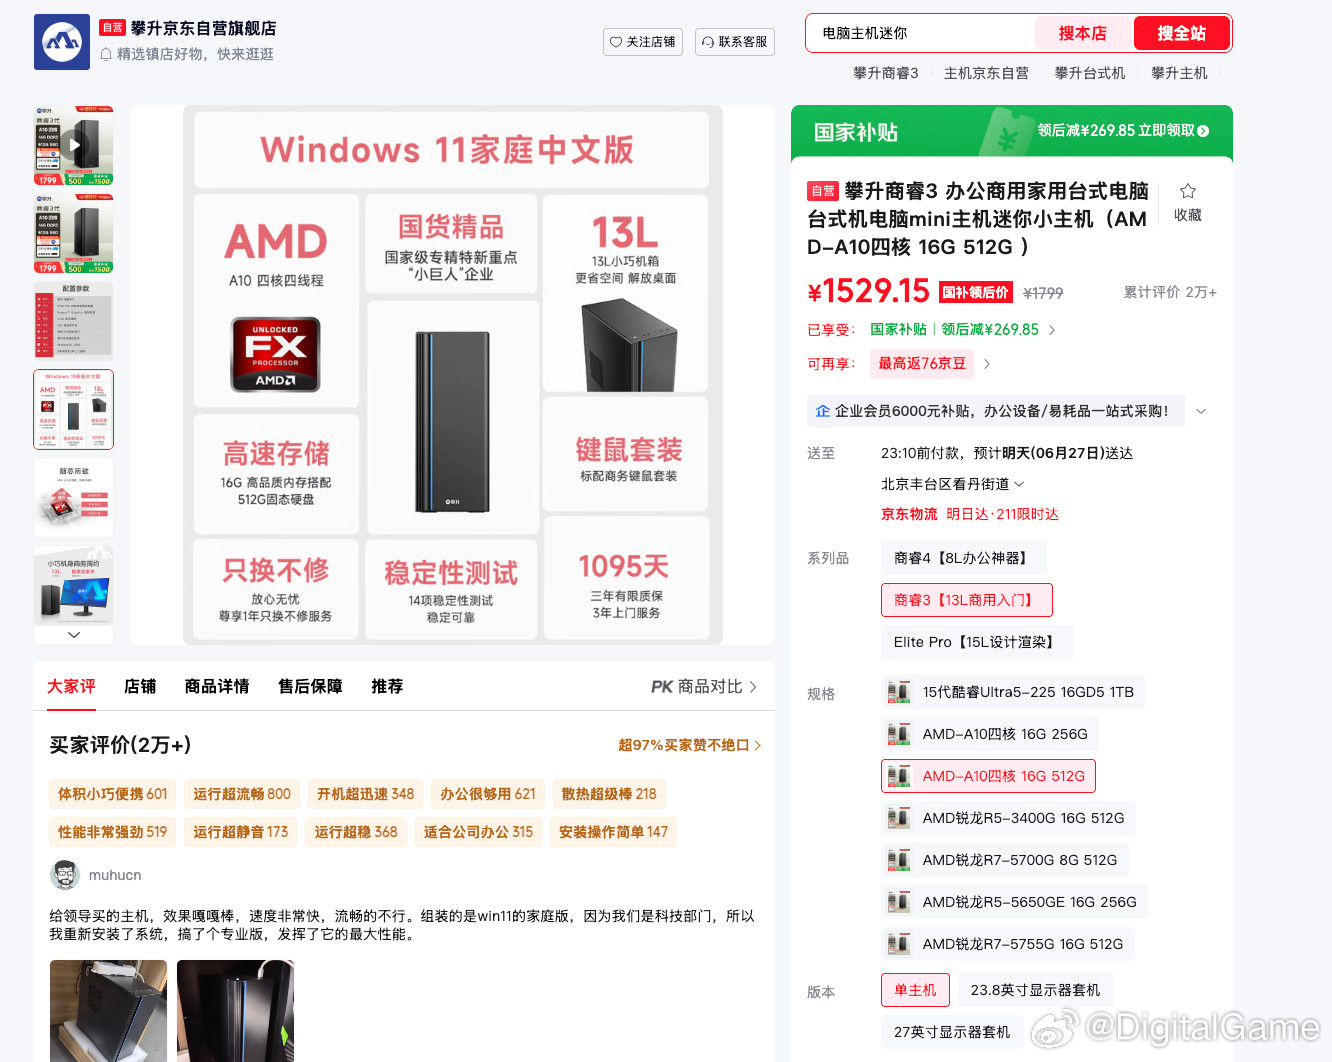Click the 搜全站 button

coord(1181,33)
